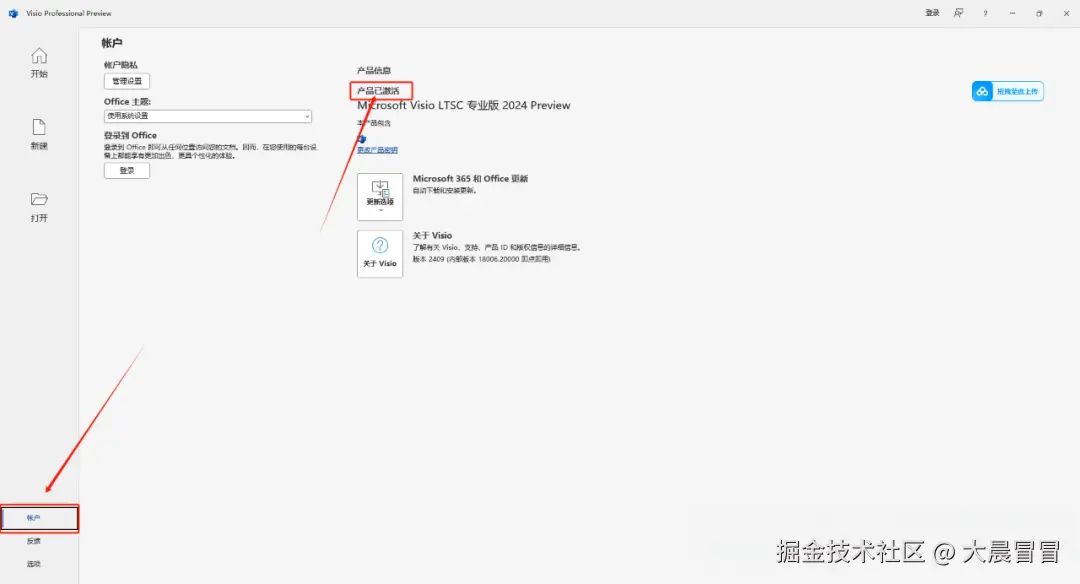
Task: Open the 打开 file browsing page
Action: tap(39, 207)
